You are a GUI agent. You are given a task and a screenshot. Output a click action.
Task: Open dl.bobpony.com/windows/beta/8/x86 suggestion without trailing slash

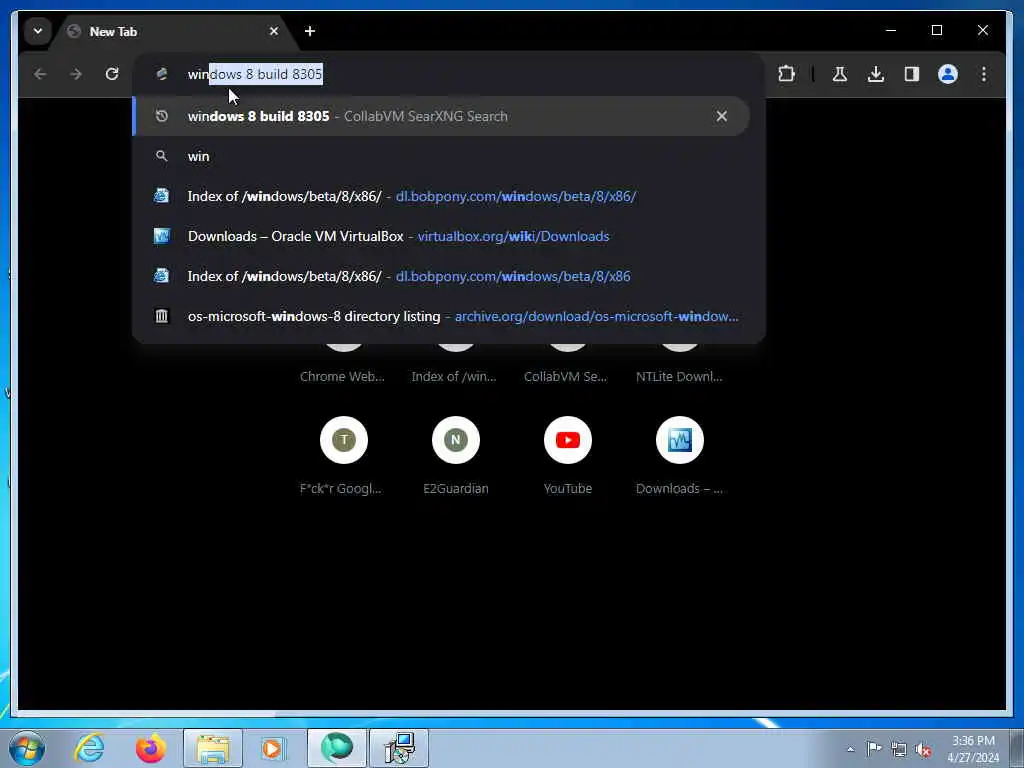click(x=441, y=276)
